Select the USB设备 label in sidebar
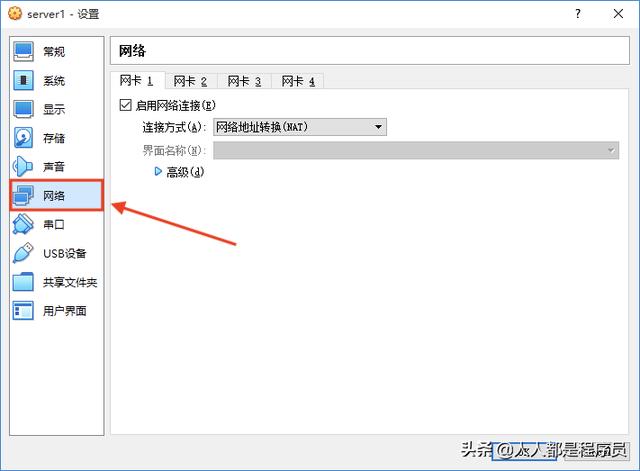This screenshot has width=640, height=471. (x=64, y=253)
